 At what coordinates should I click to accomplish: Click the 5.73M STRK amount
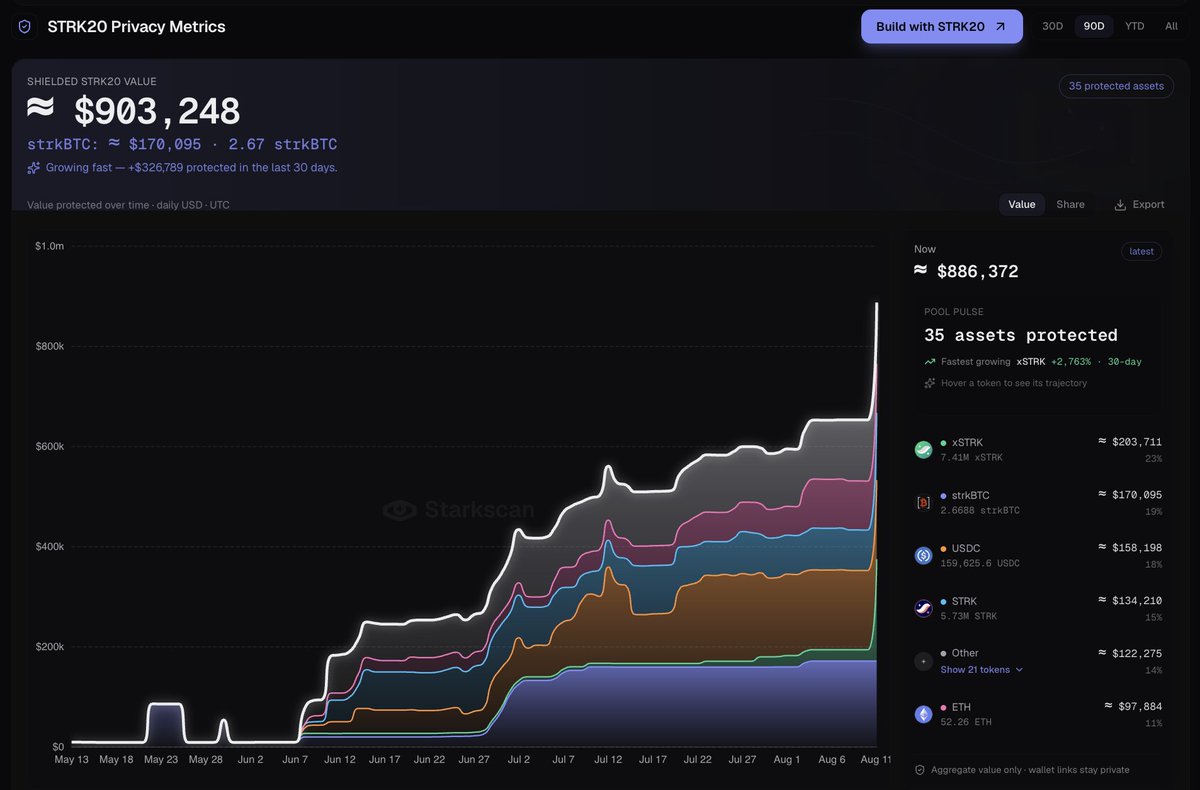969,616
